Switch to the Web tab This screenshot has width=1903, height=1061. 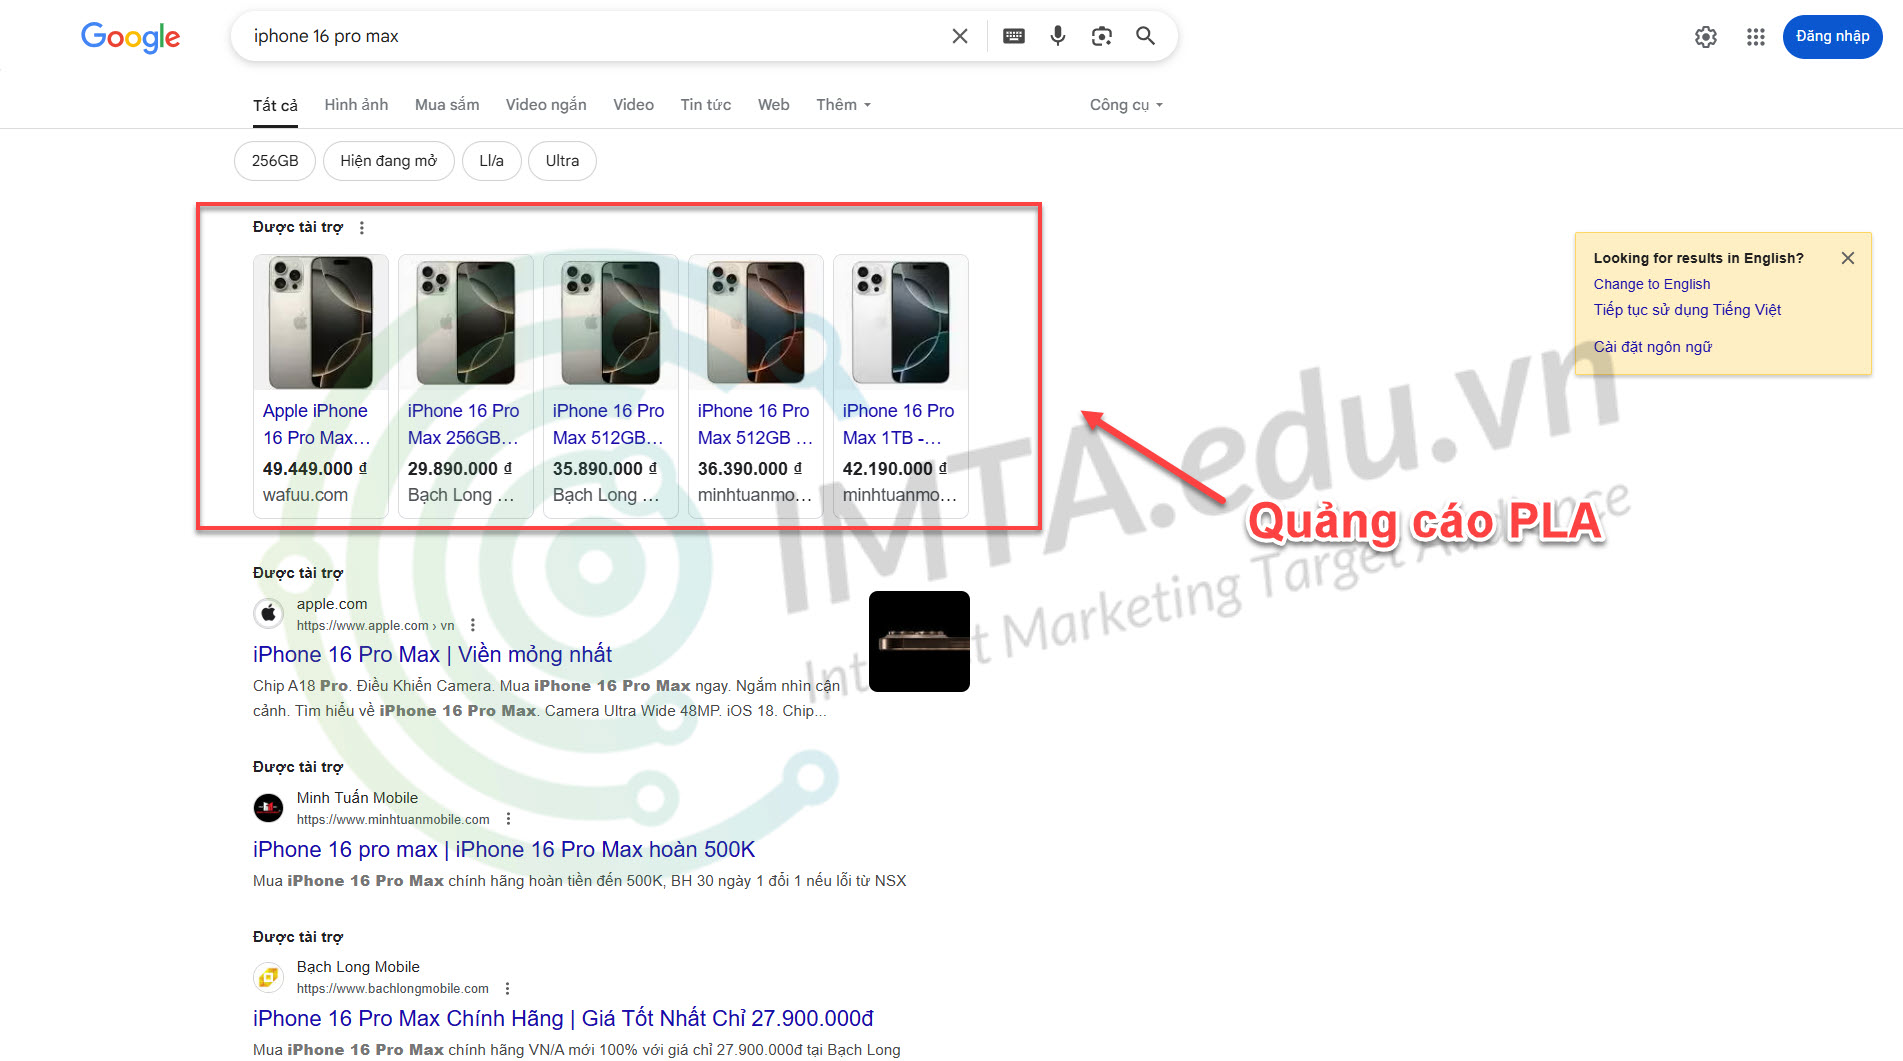(774, 105)
